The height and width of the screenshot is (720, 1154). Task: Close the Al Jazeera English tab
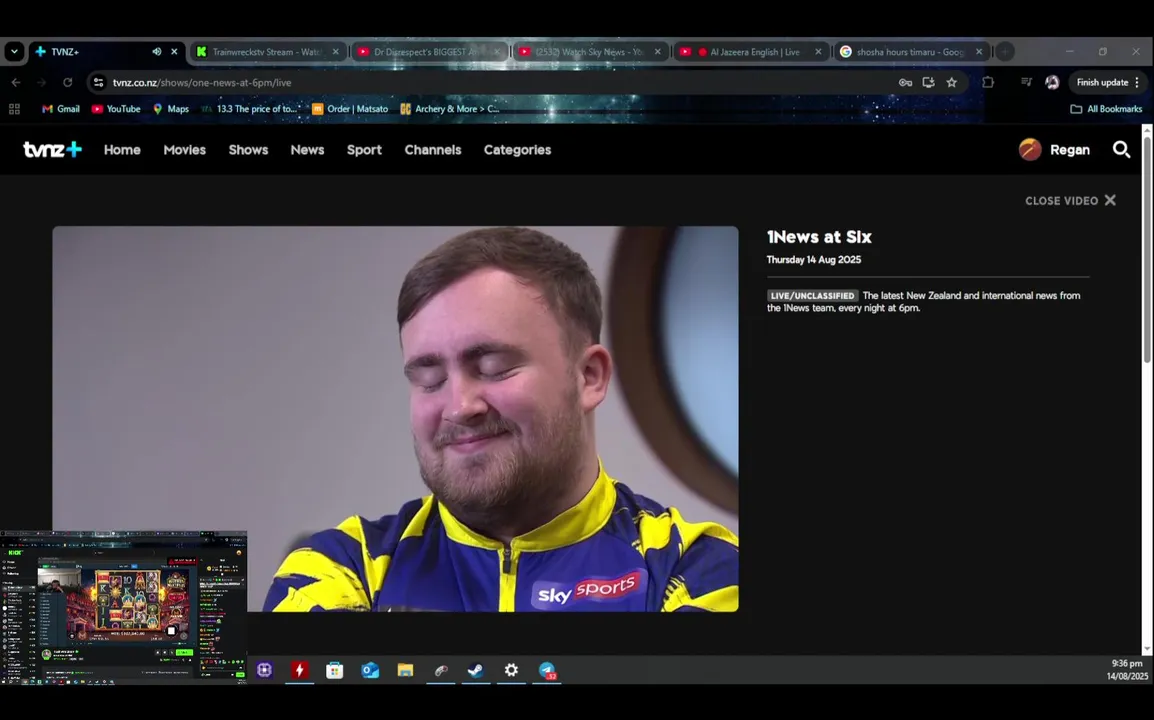[x=818, y=52]
